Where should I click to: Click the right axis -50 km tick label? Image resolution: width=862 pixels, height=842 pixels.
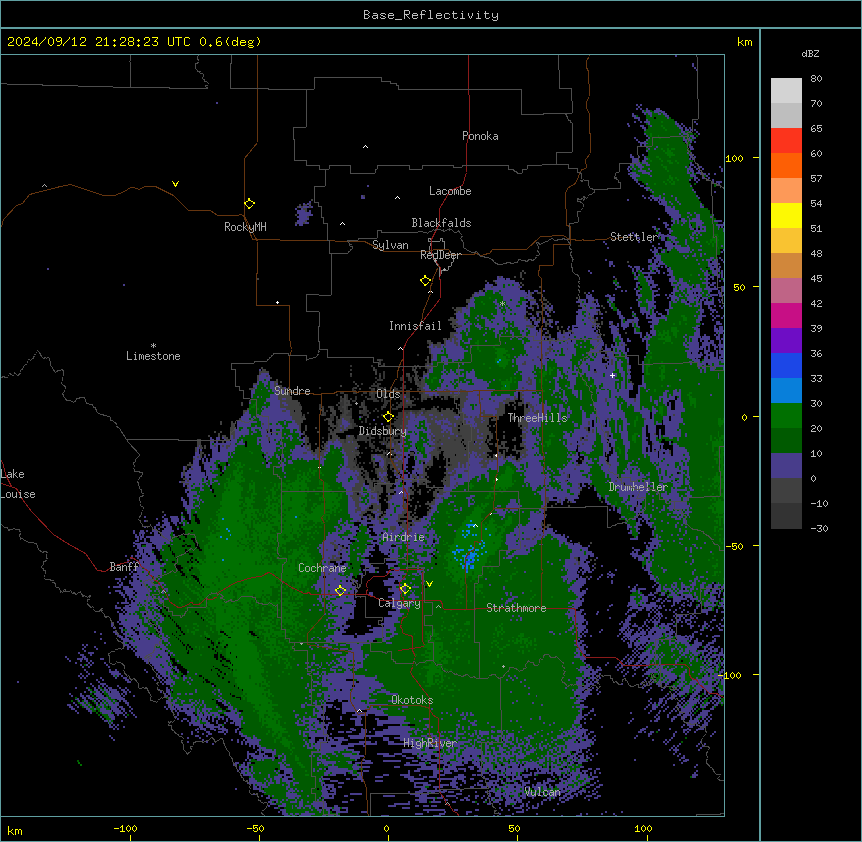[x=735, y=546]
